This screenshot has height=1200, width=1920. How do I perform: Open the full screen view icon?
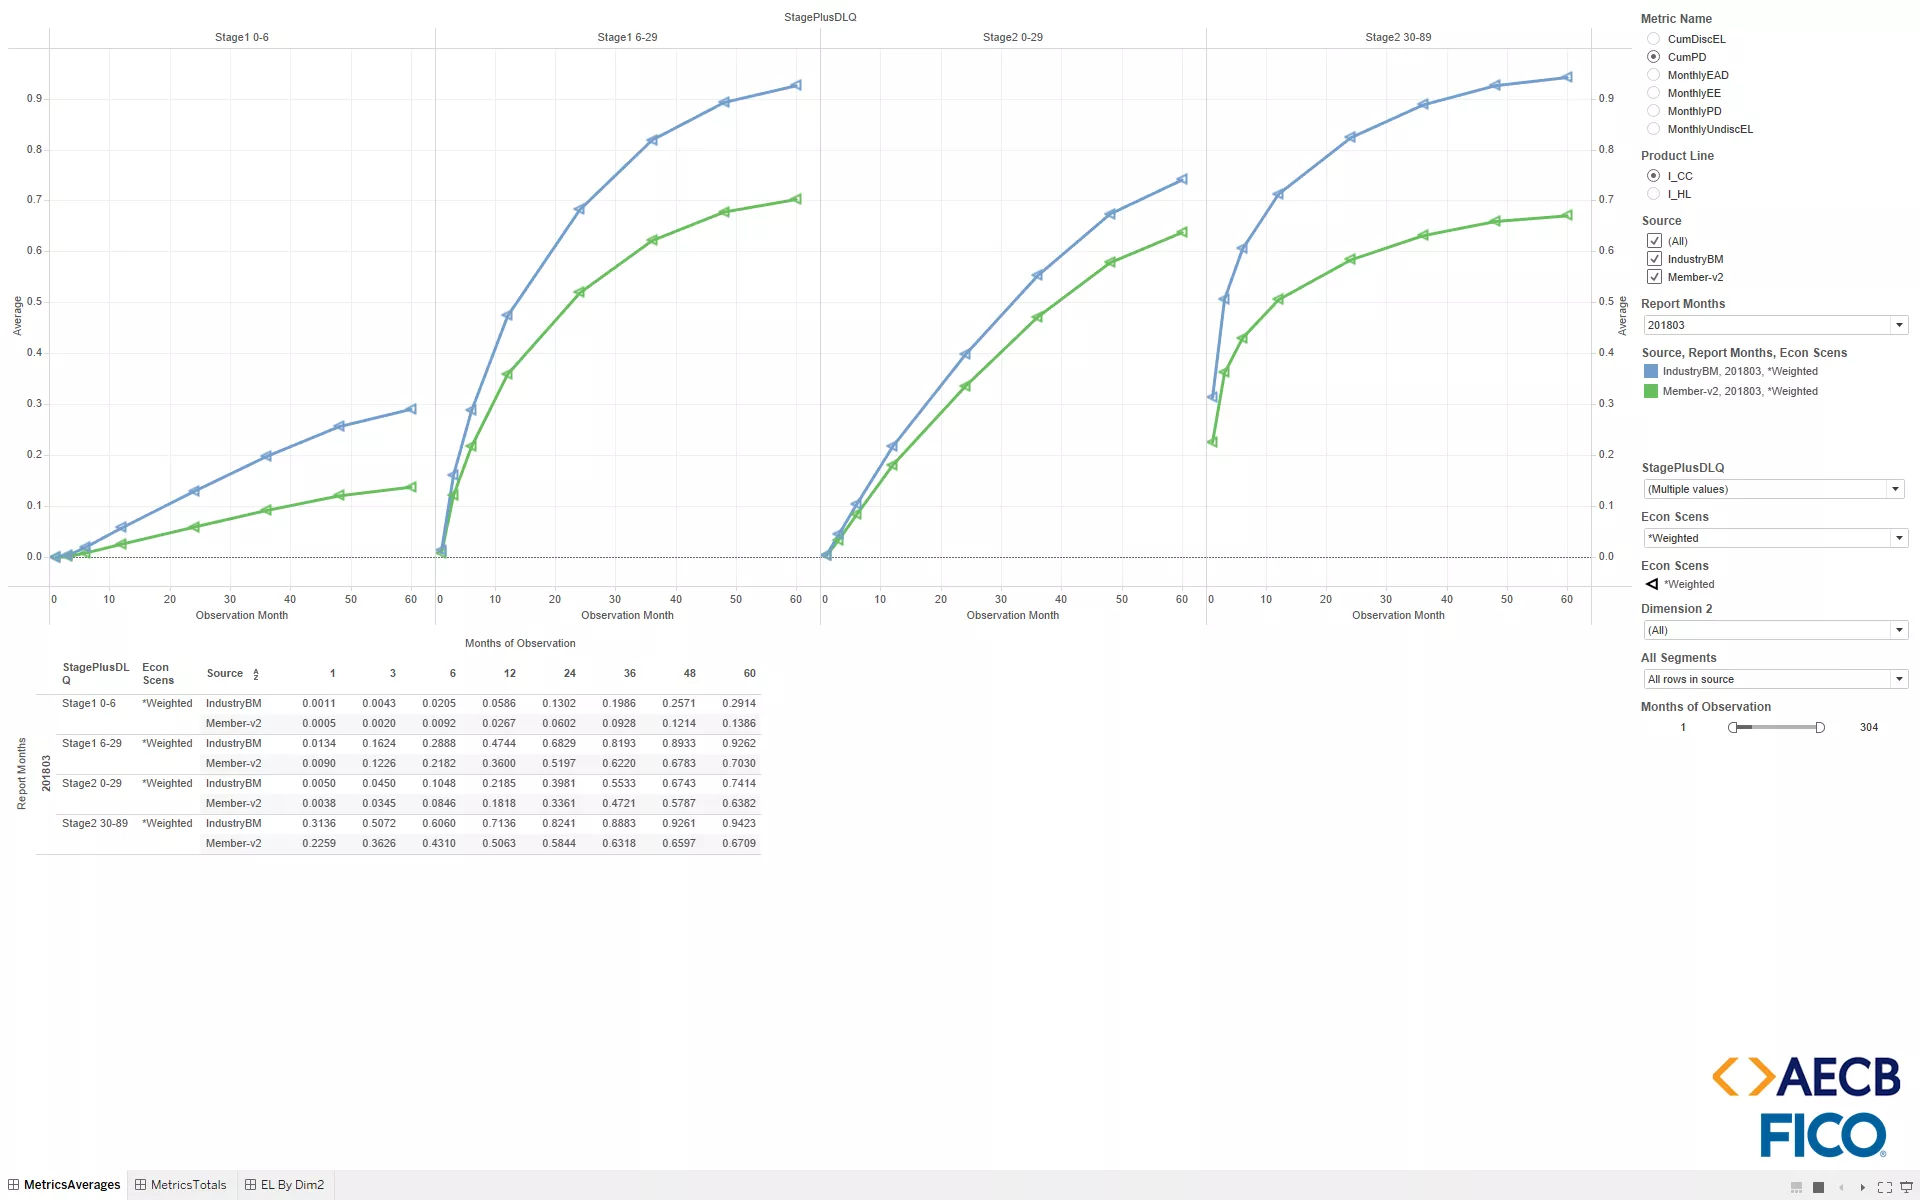pos(1884,1187)
